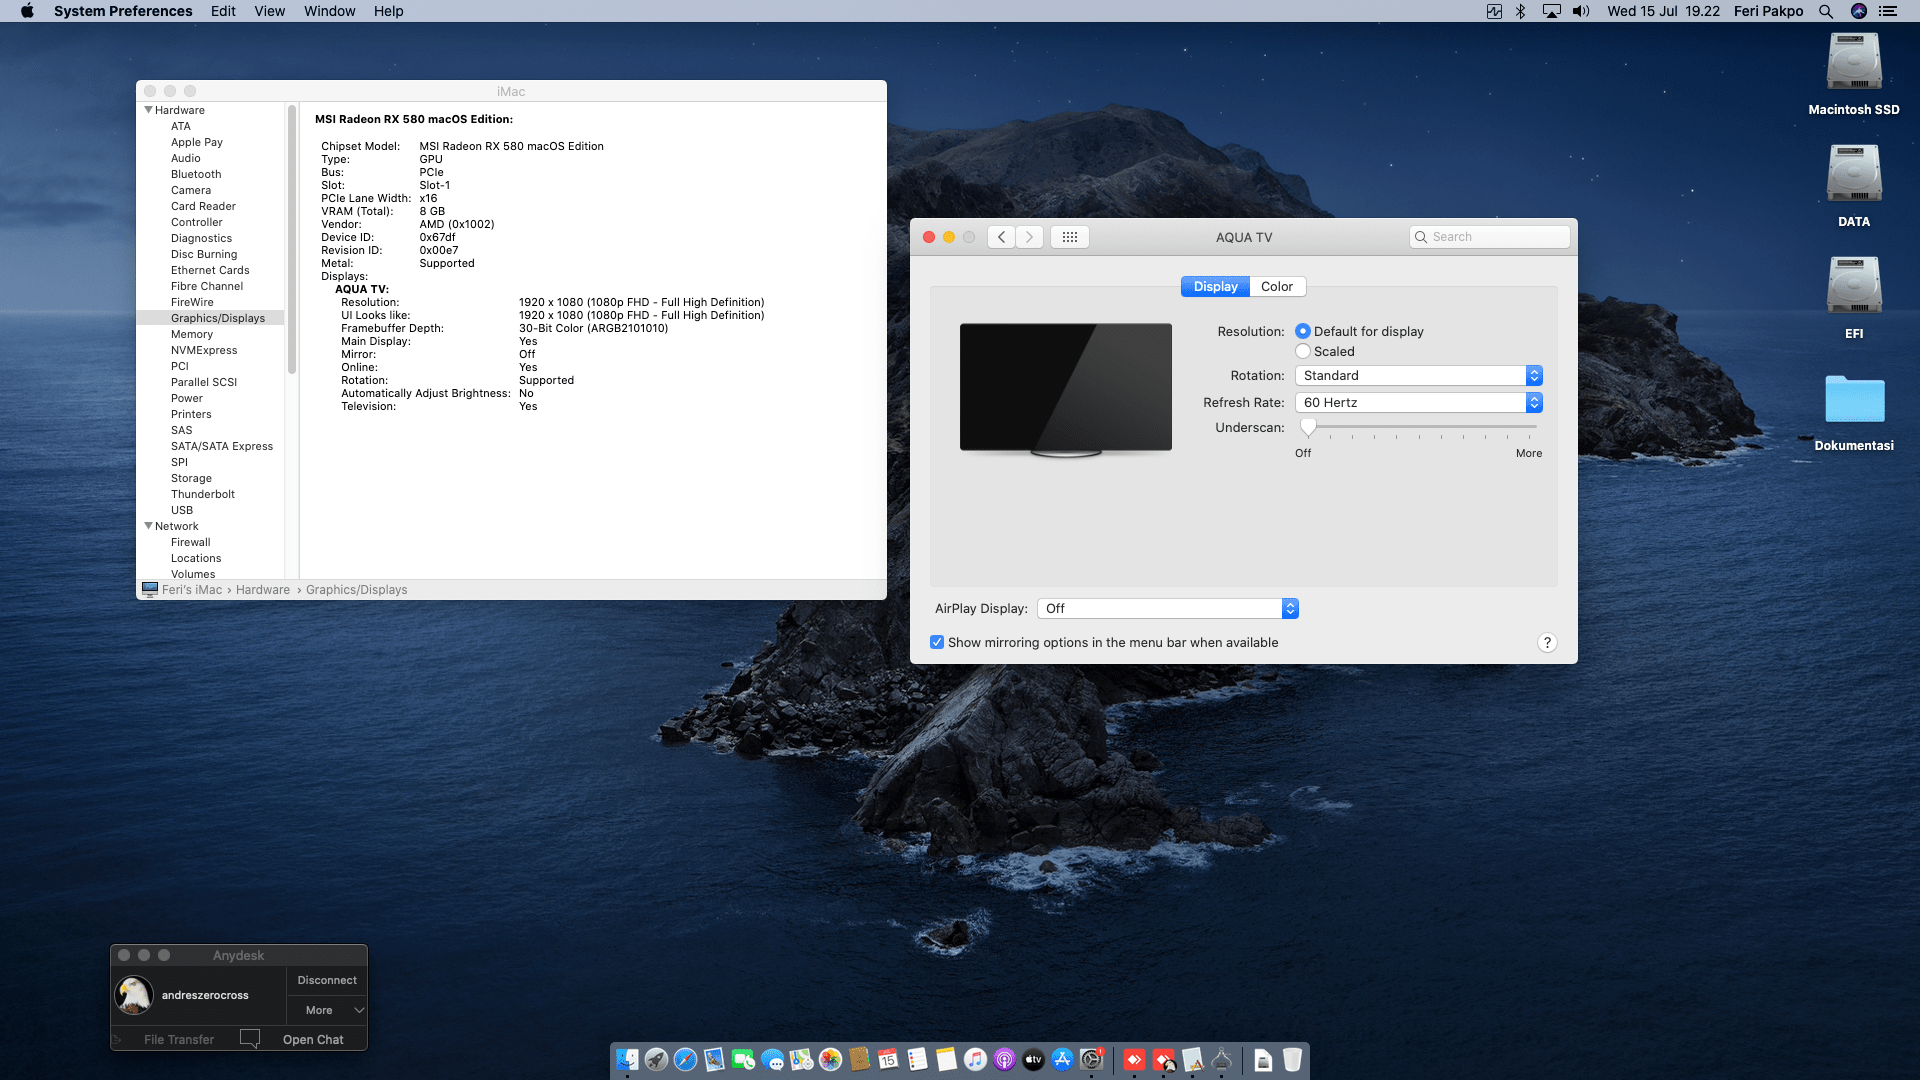Select Bluetooth in the hardware list
The image size is (1920, 1080).
pos(196,174)
